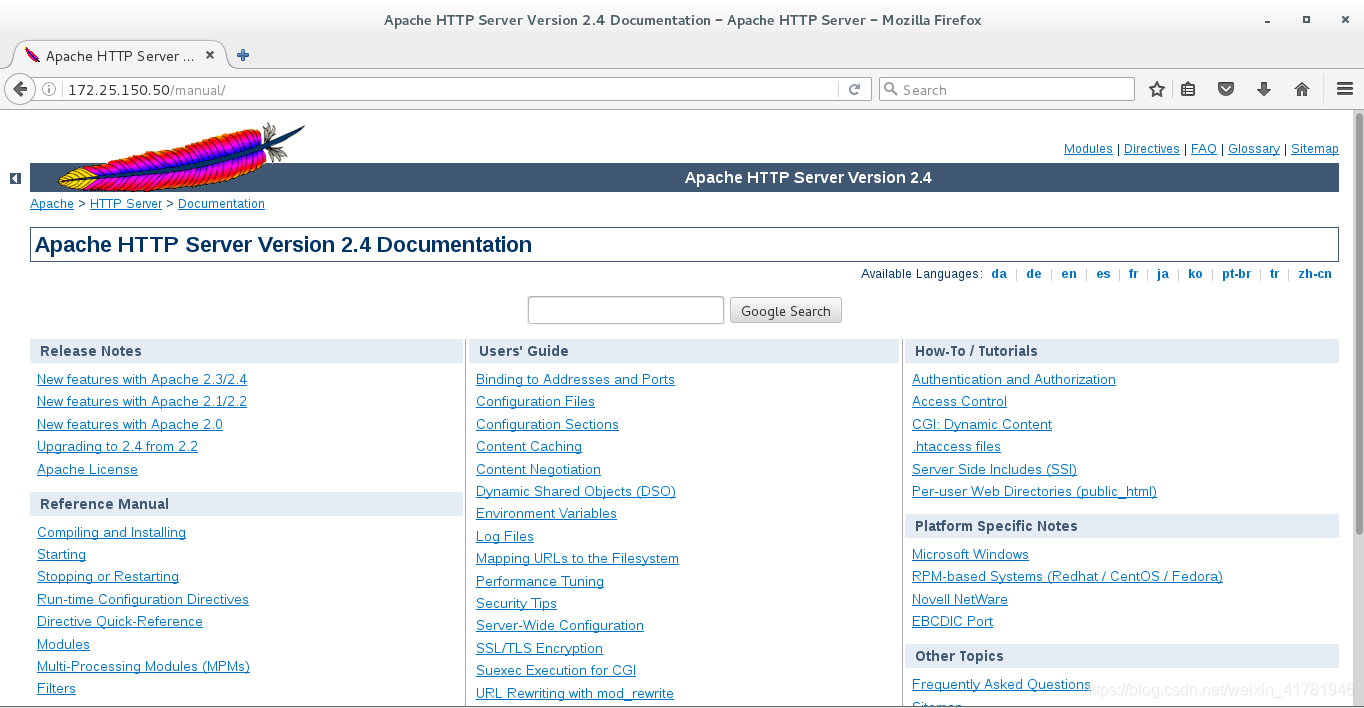This screenshot has height=708, width=1364.
Task: Open the Downloads arrow icon
Action: 1264,89
